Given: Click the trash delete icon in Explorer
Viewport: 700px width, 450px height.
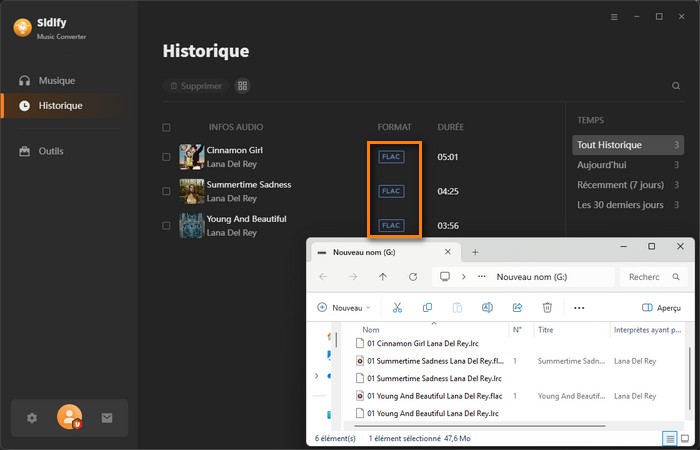Looking at the screenshot, I should click(547, 307).
